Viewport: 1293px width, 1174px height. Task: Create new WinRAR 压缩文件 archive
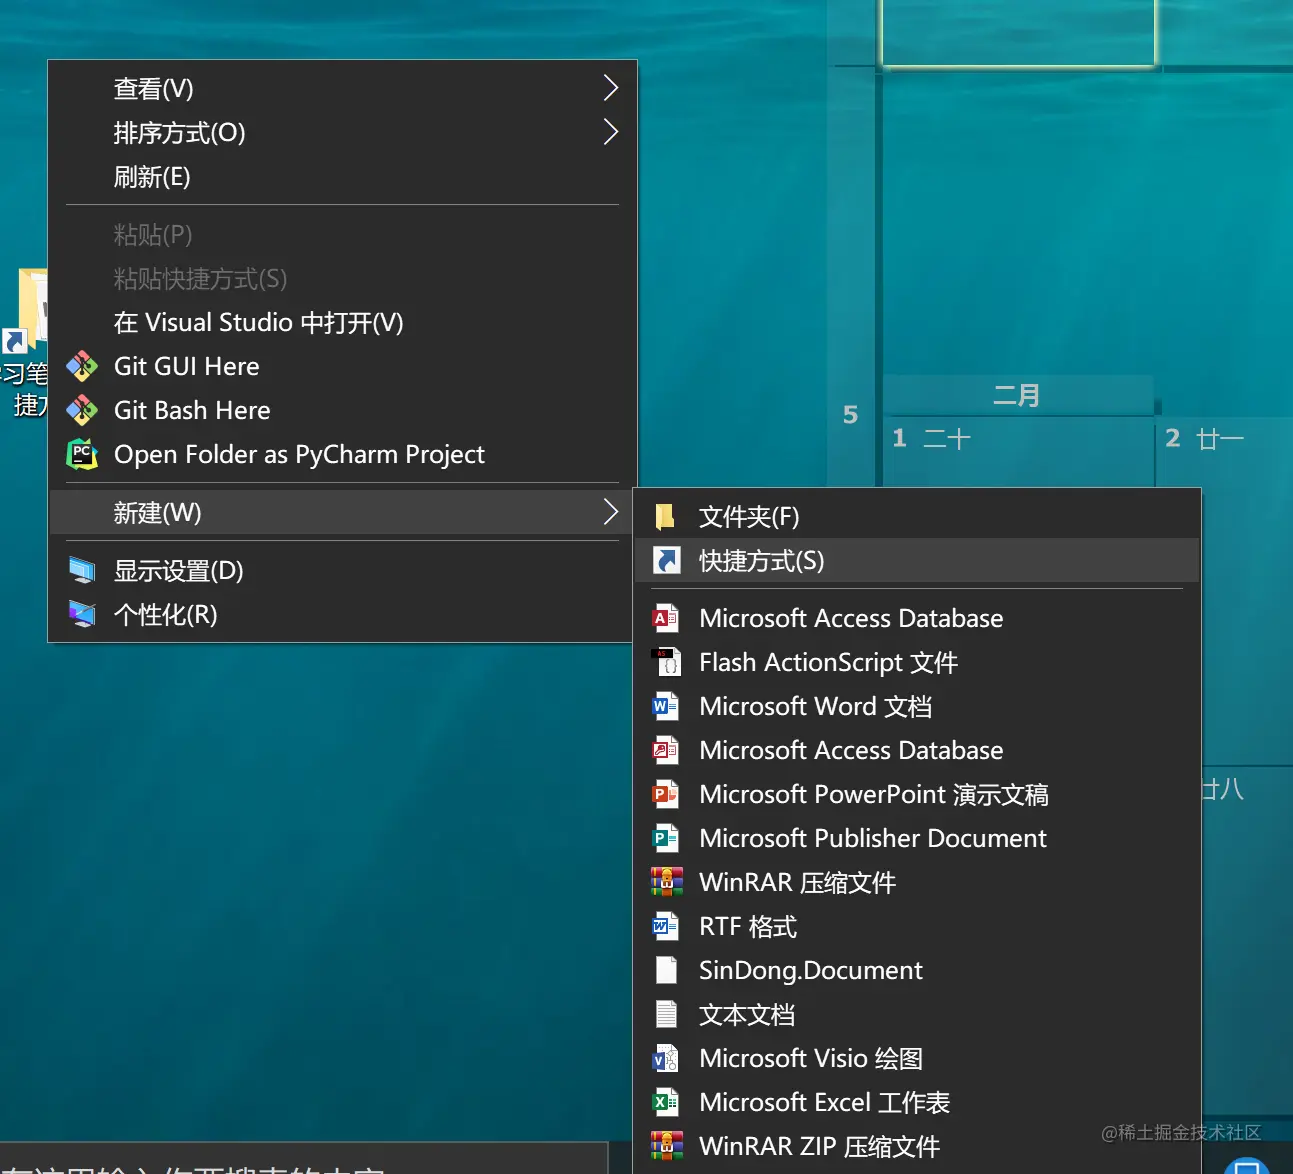pyautogui.click(x=917, y=882)
